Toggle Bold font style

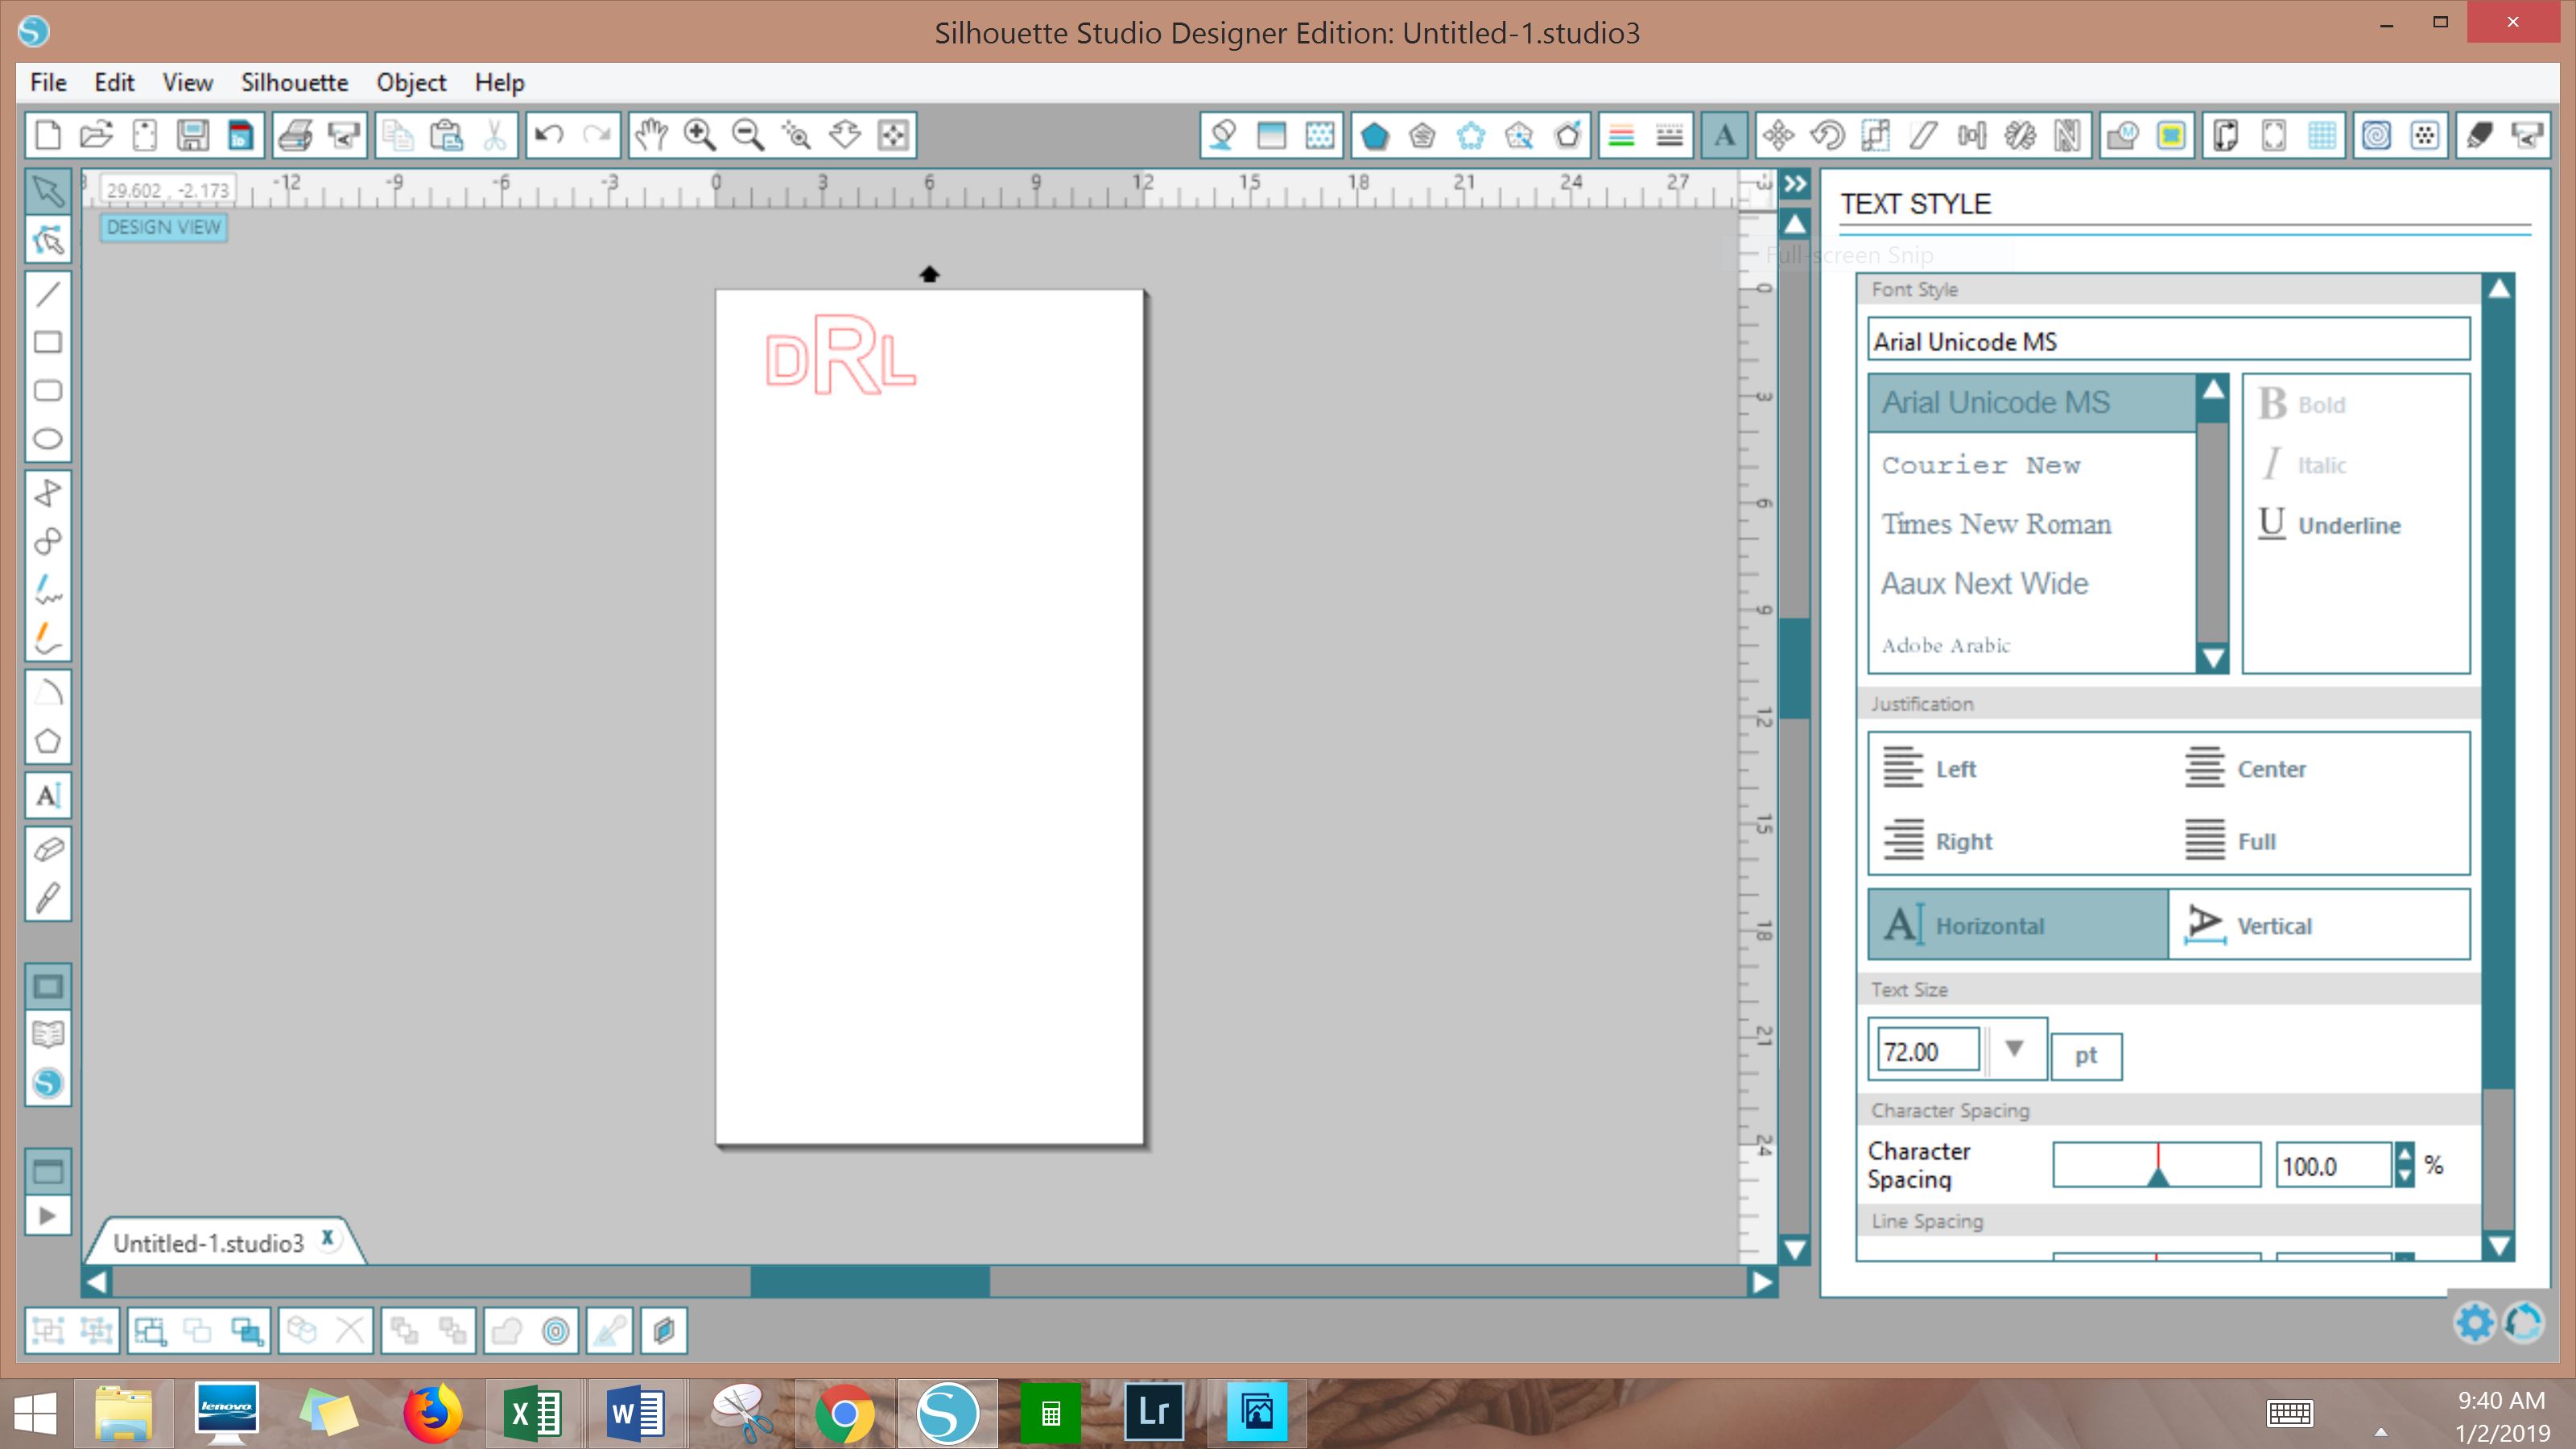2302,404
